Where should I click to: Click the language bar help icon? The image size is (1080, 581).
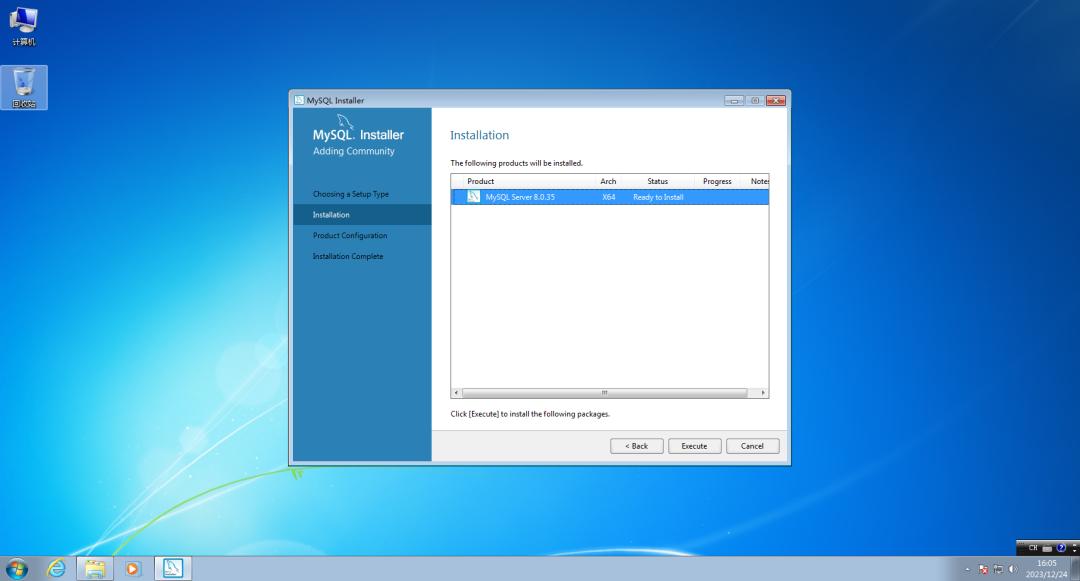pyautogui.click(x=1061, y=548)
